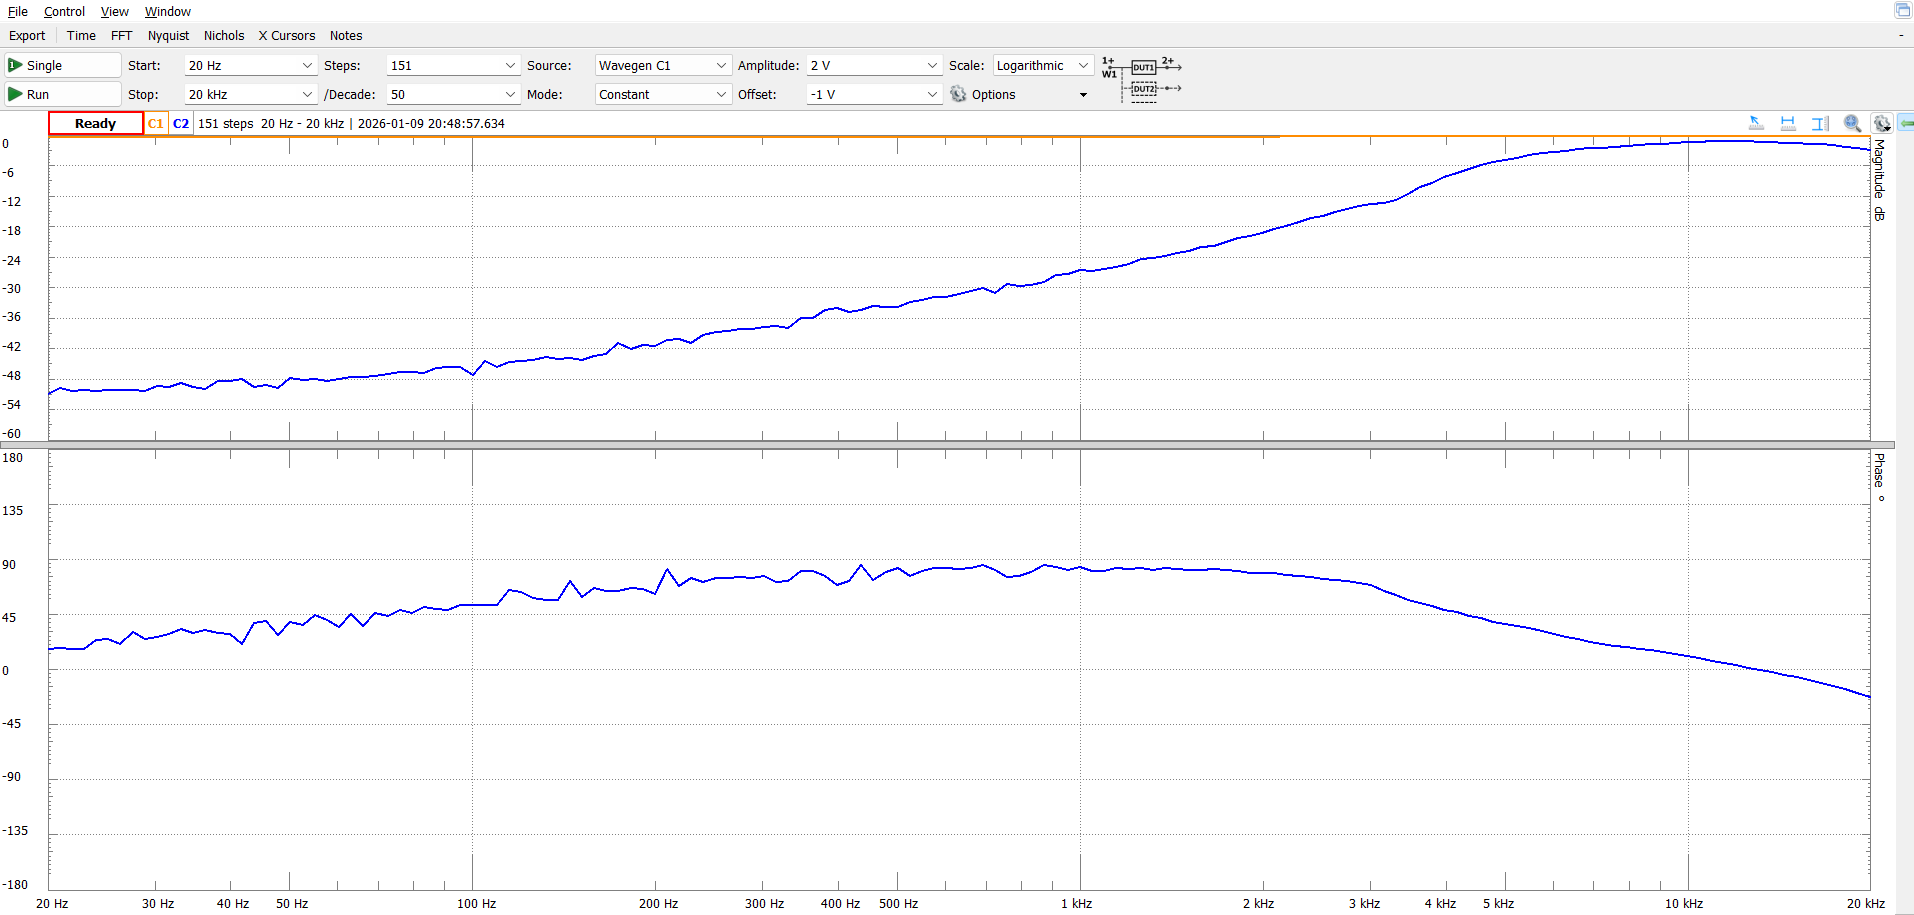
Task: Select the vertical measure cursor icon
Action: [x=1820, y=123]
